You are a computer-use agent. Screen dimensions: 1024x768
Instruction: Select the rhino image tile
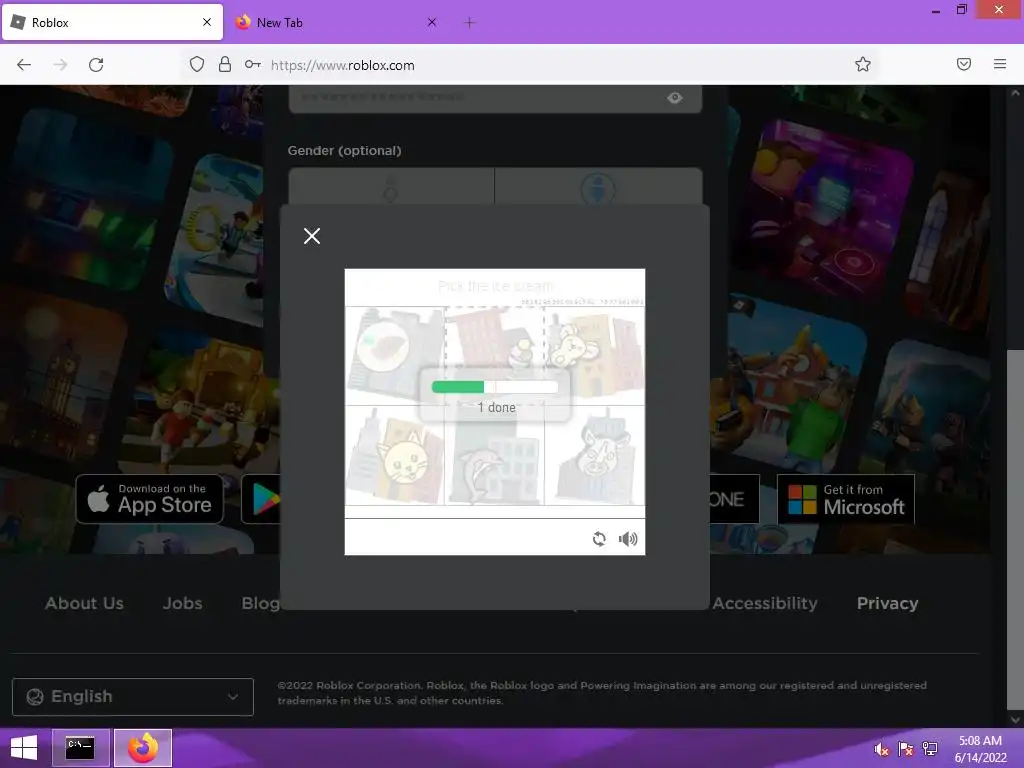[594, 455]
